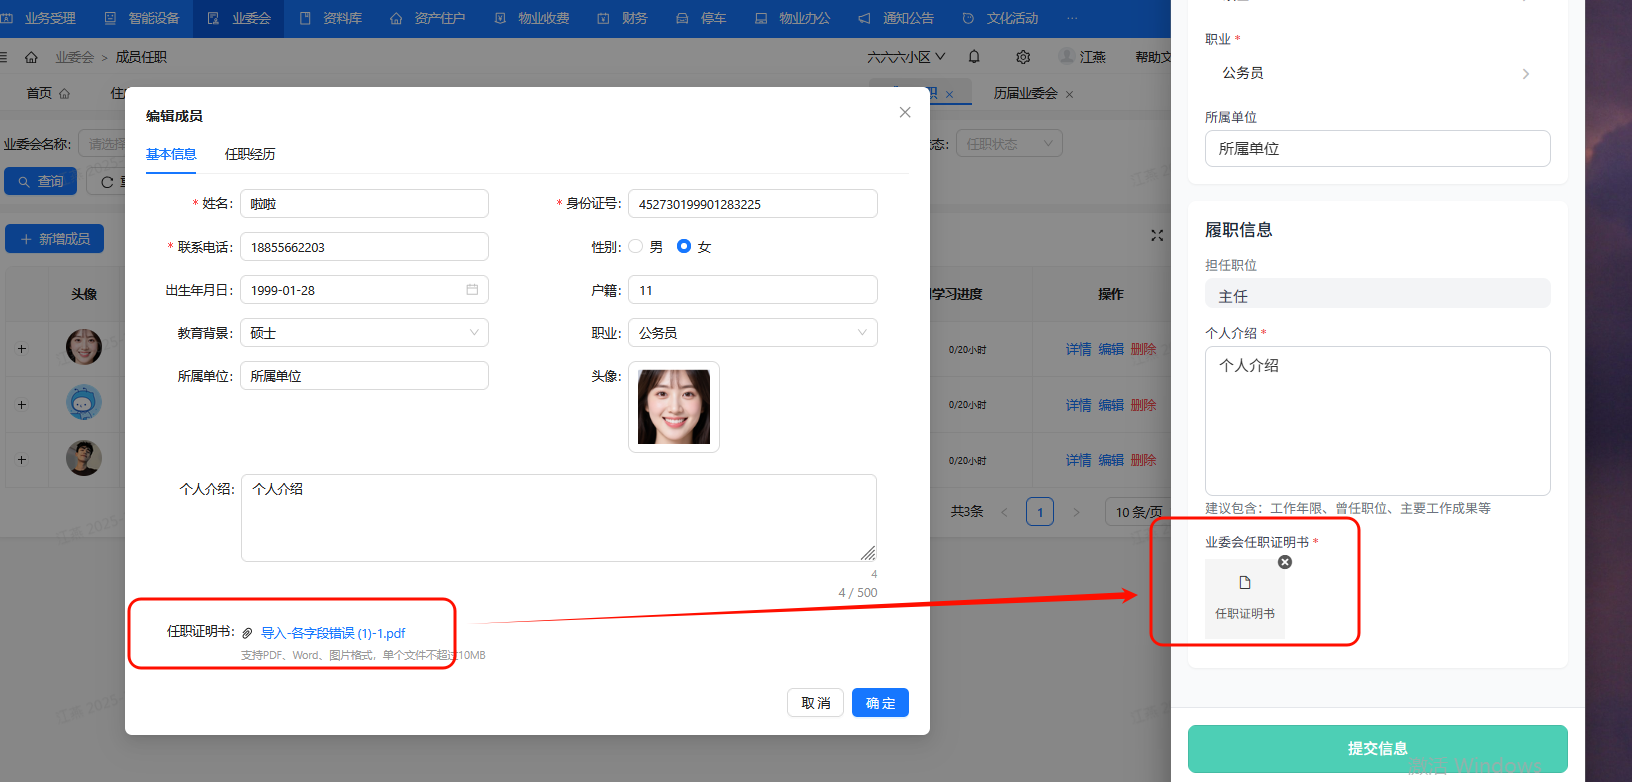This screenshot has height=782, width=1632.
Task: Click the calendar icon in birth date field
Action: (472, 290)
